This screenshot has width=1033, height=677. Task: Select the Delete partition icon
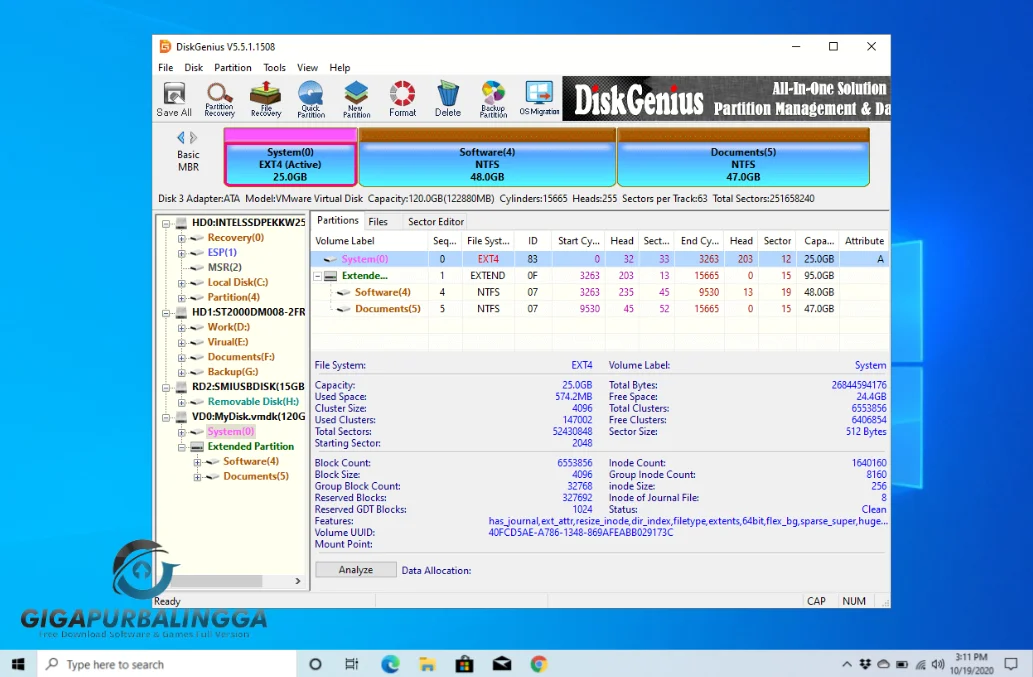tap(447, 97)
